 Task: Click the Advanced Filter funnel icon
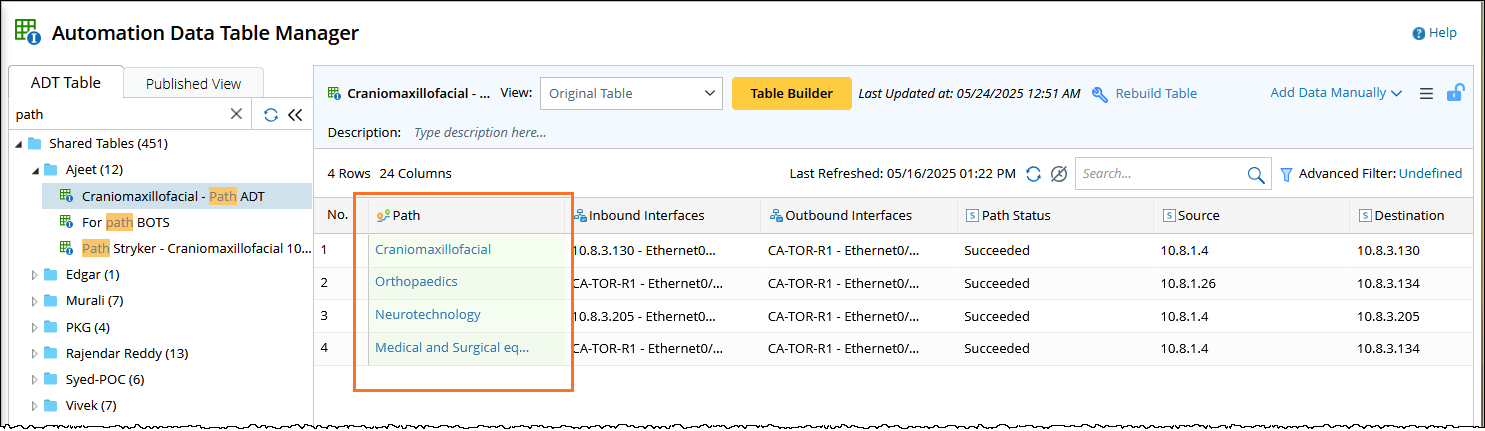click(x=1287, y=174)
